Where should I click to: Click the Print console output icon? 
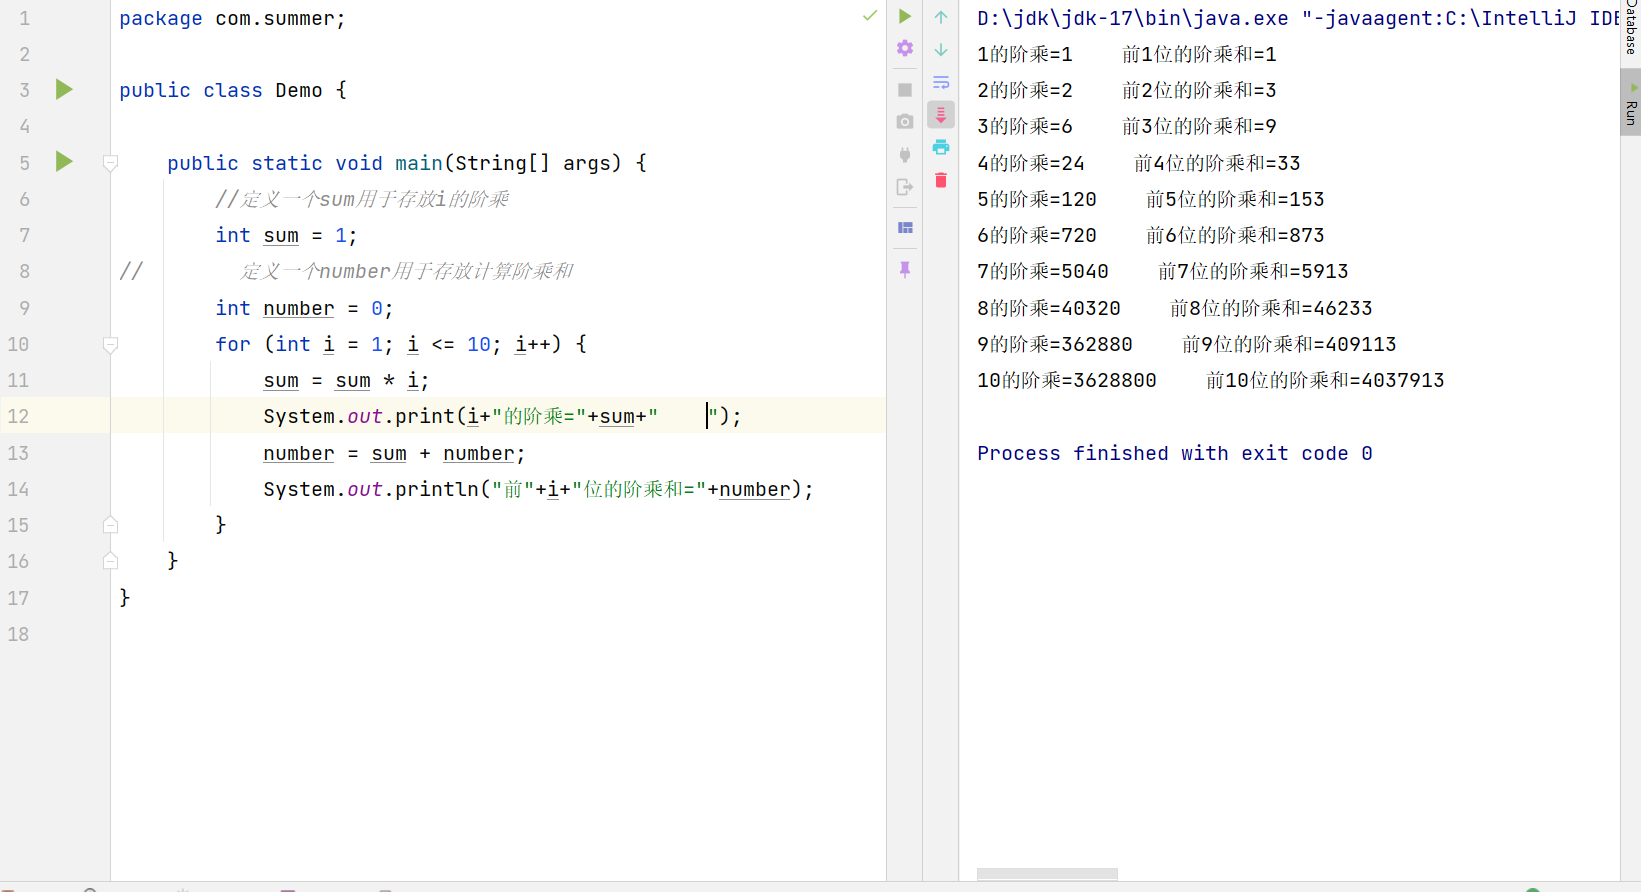[941, 147]
